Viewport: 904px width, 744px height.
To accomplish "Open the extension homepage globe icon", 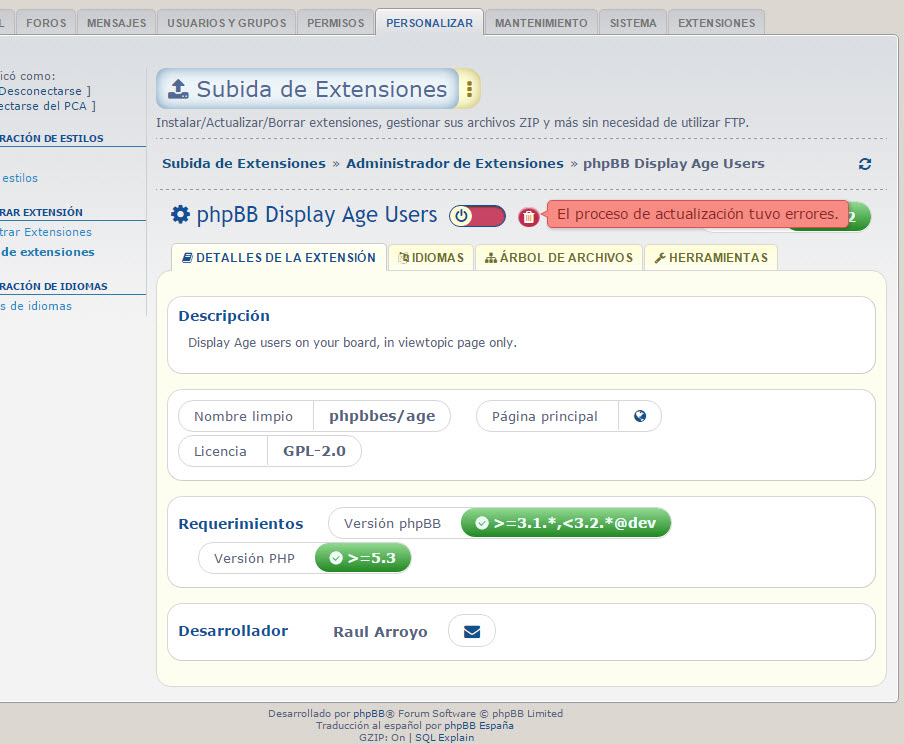I will (640, 416).
